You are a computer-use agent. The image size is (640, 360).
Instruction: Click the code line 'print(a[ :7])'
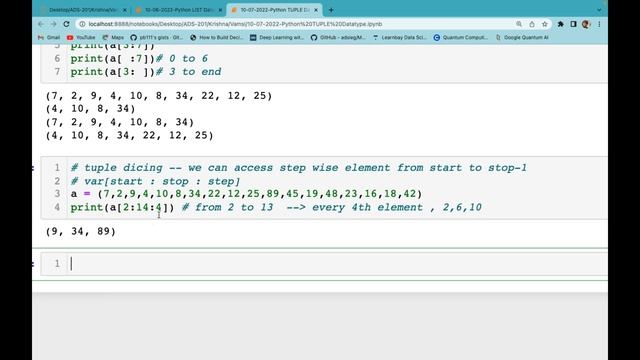(113, 59)
